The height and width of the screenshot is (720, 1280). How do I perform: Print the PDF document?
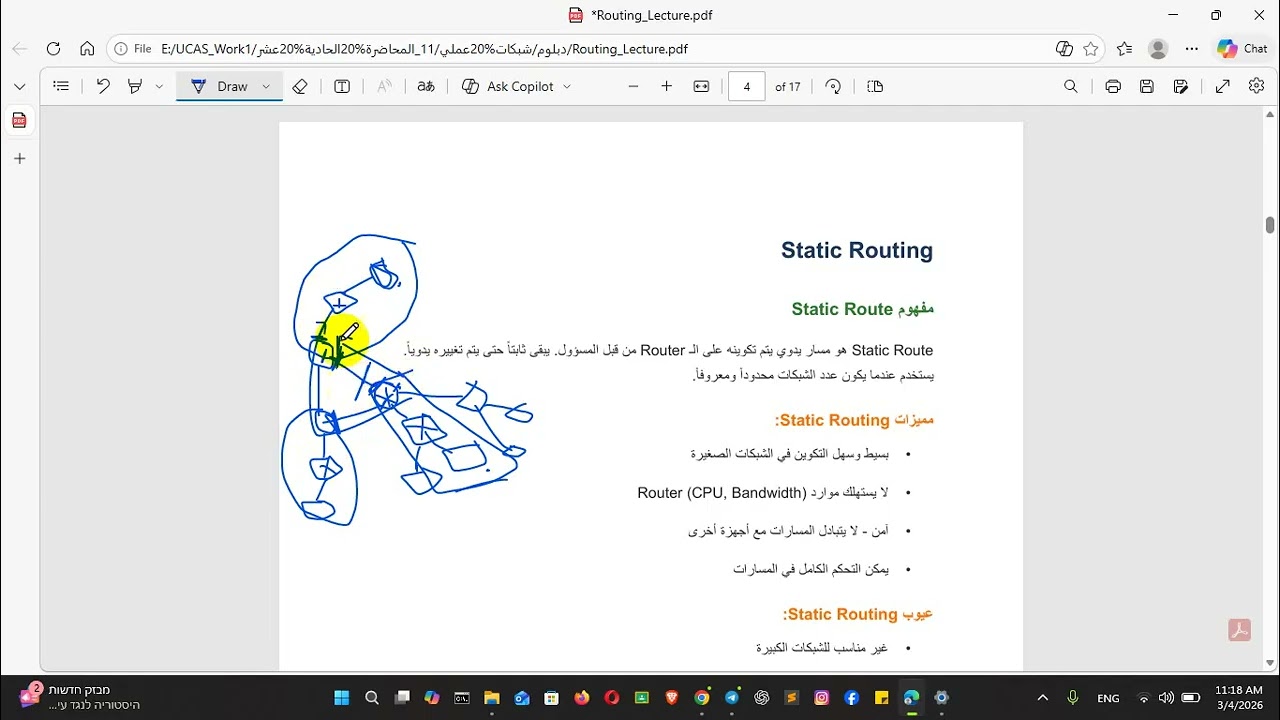pos(1113,87)
